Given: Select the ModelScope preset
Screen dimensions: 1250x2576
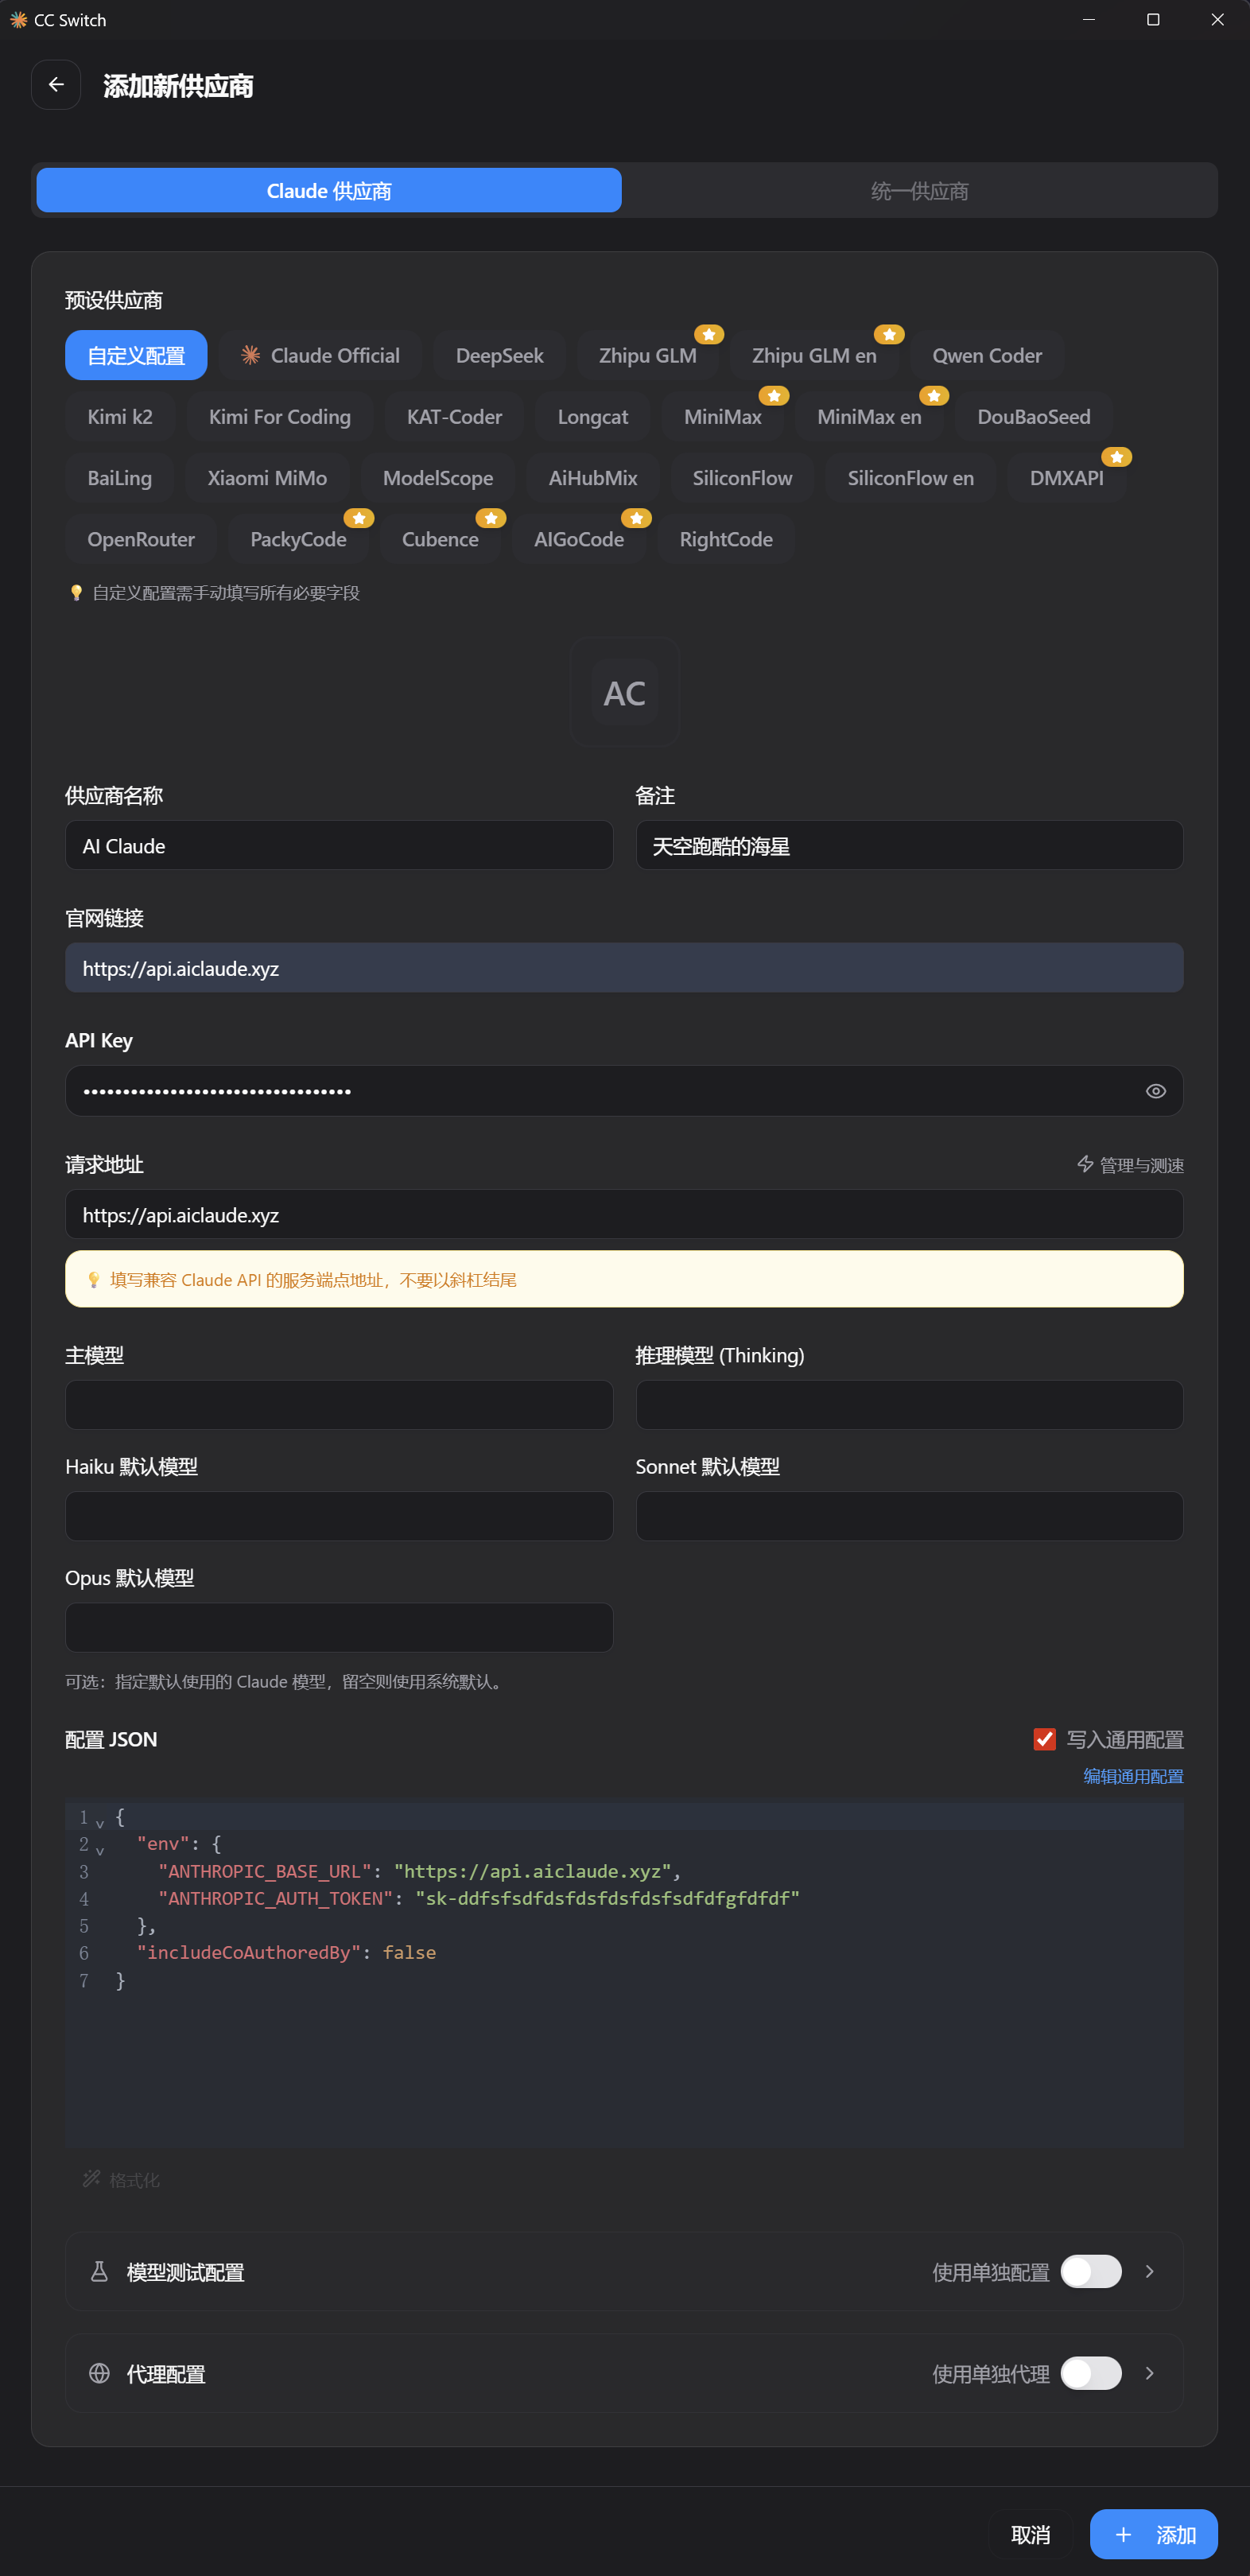Looking at the screenshot, I should (438, 478).
